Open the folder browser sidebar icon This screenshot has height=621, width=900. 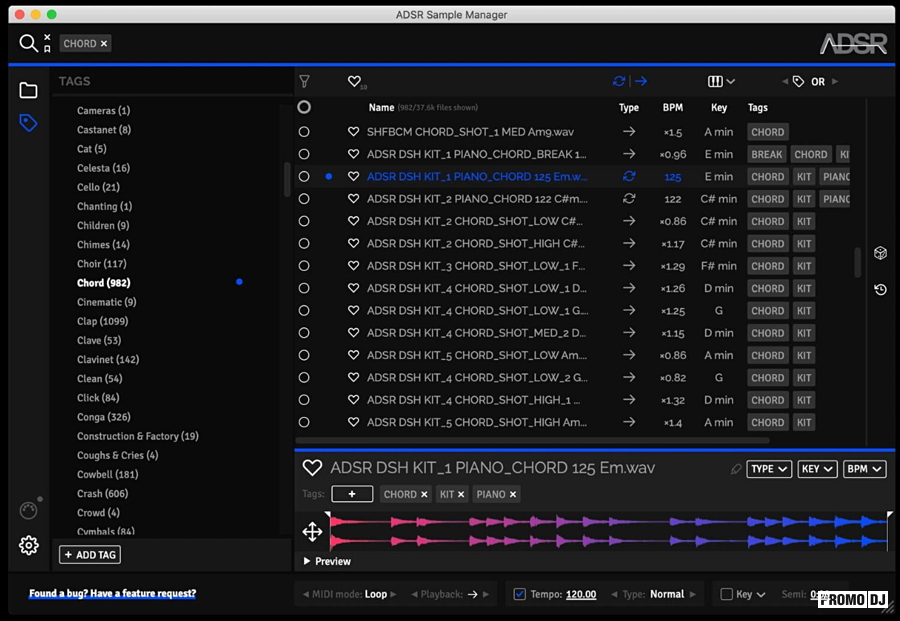[x=28, y=91]
